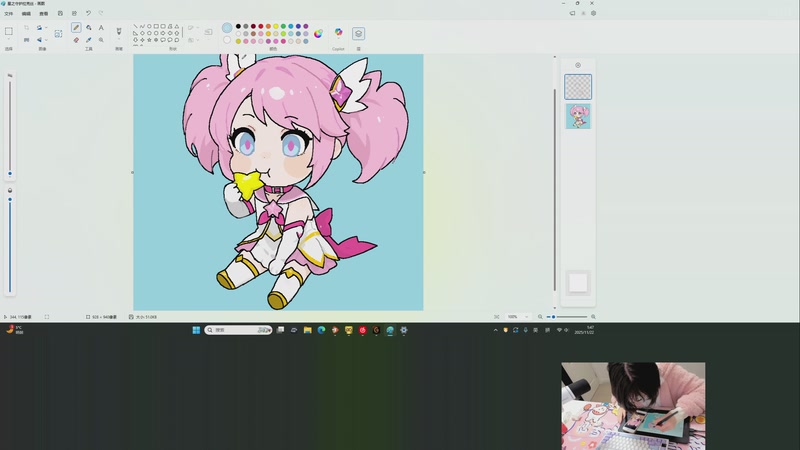Open the Brushes tool
The image size is (800, 450).
tap(119, 31)
